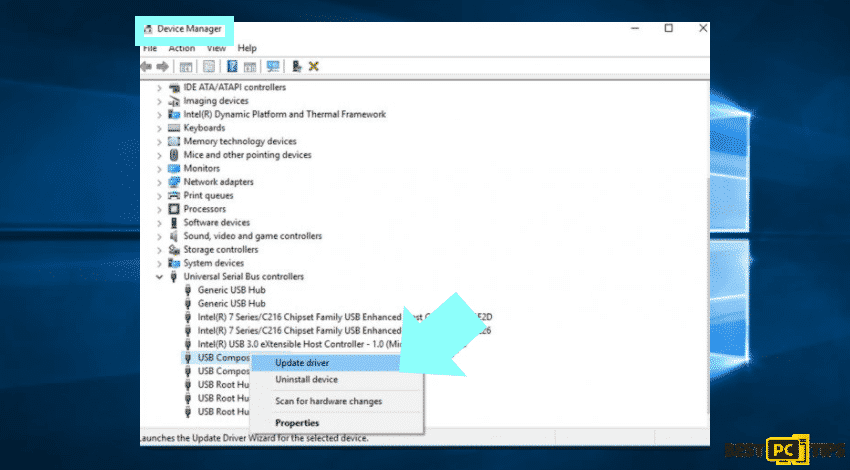This screenshot has height=470, width=850.
Task: Select the Sound, video and game controllers icon
Action: (174, 236)
